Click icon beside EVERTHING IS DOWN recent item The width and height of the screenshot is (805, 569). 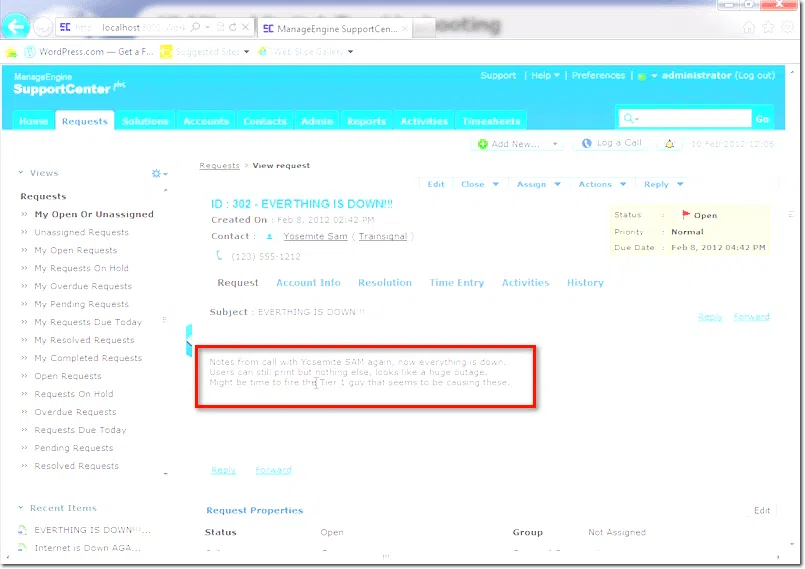click(23, 530)
